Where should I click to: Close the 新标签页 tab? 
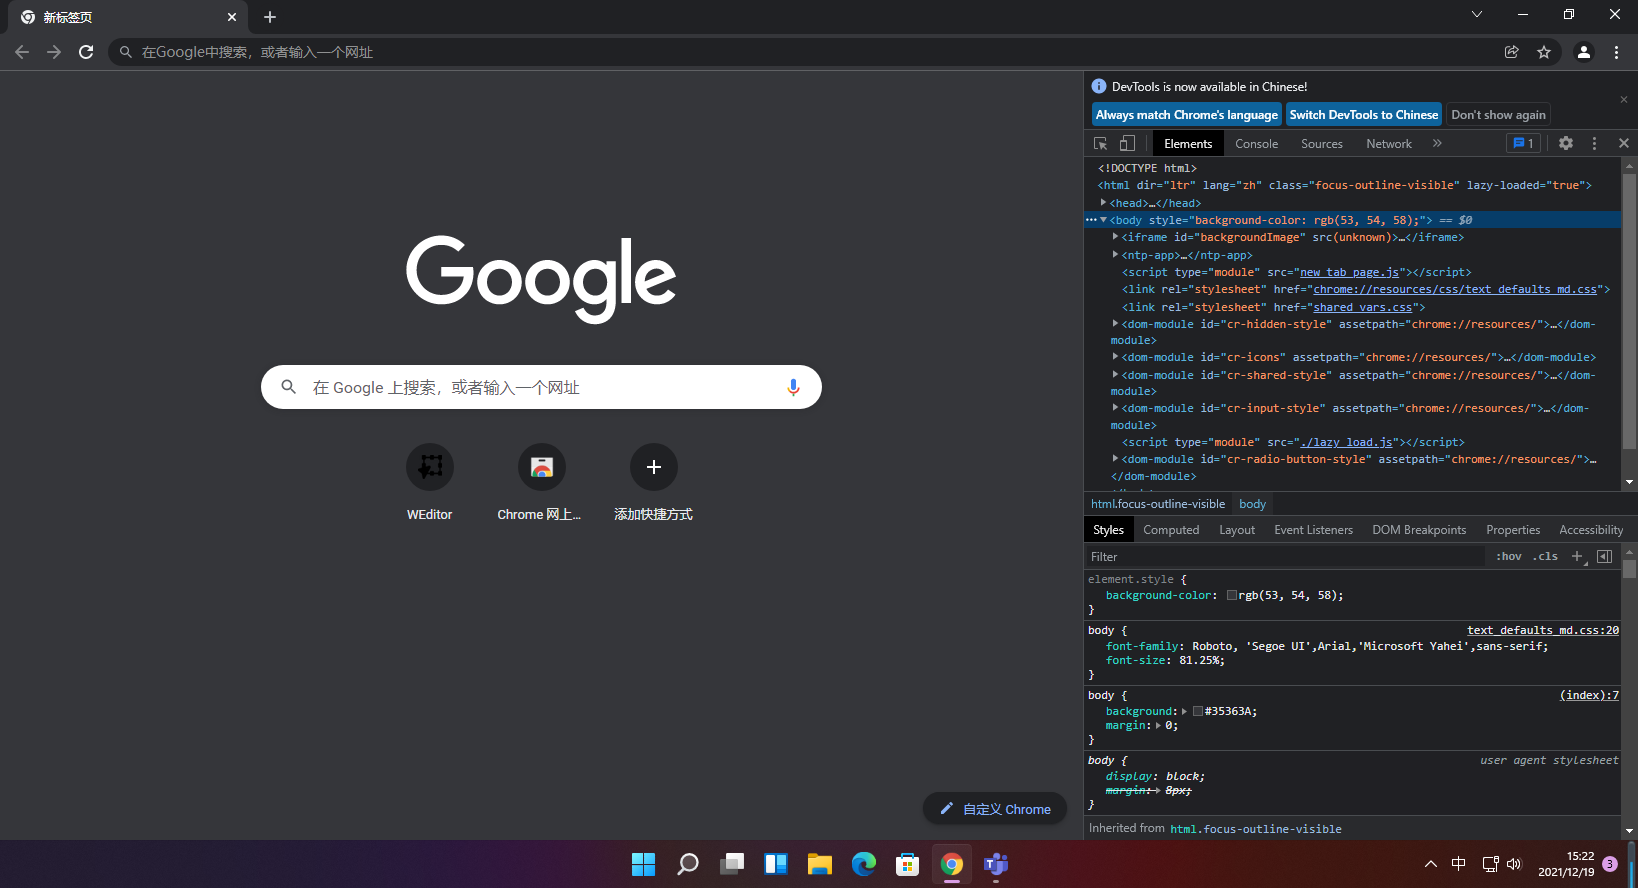(232, 17)
